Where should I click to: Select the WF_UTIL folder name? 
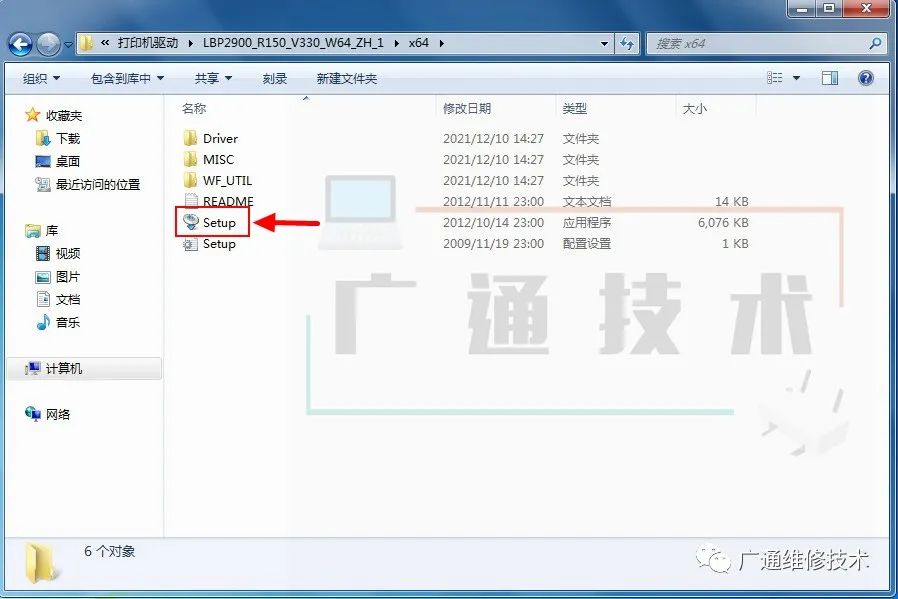point(227,180)
